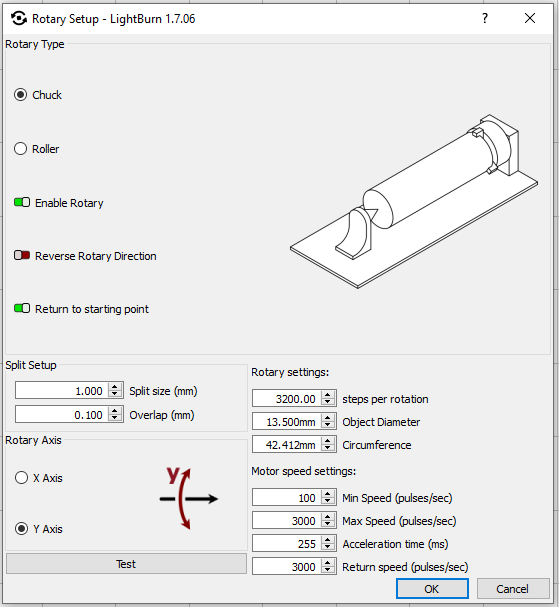Increase Return speed with up arrow
Viewport: 559px width, 607px height.
(x=328, y=562)
